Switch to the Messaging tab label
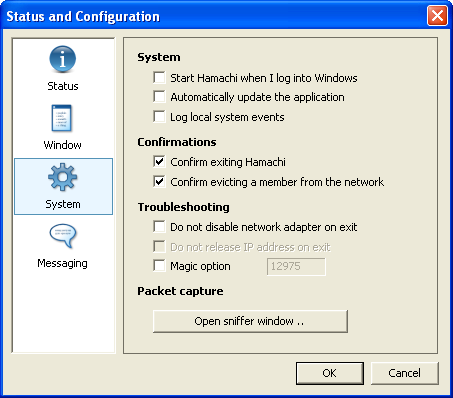 62,263
